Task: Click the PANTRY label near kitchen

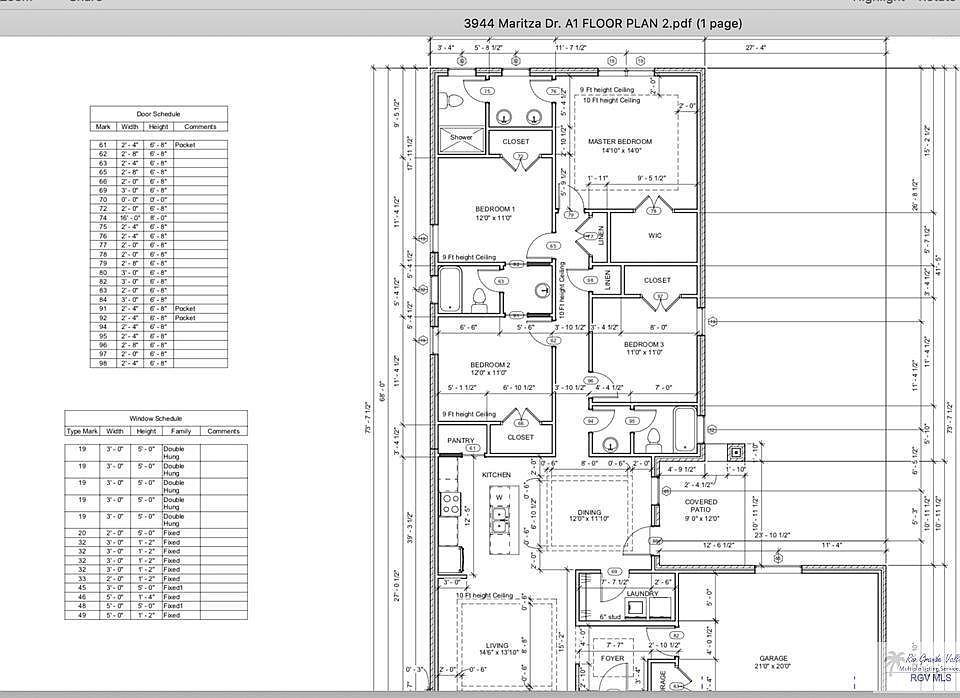Action: 460,440
